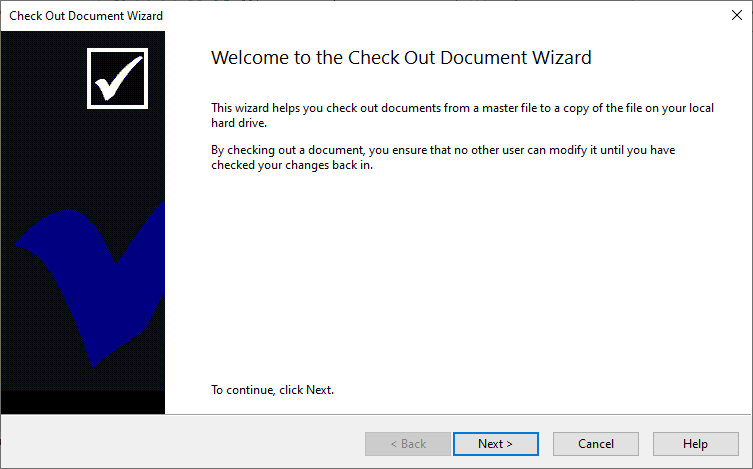This screenshot has width=753, height=469.
Task: Click the white checkmark wizard icon
Action: pos(118,78)
